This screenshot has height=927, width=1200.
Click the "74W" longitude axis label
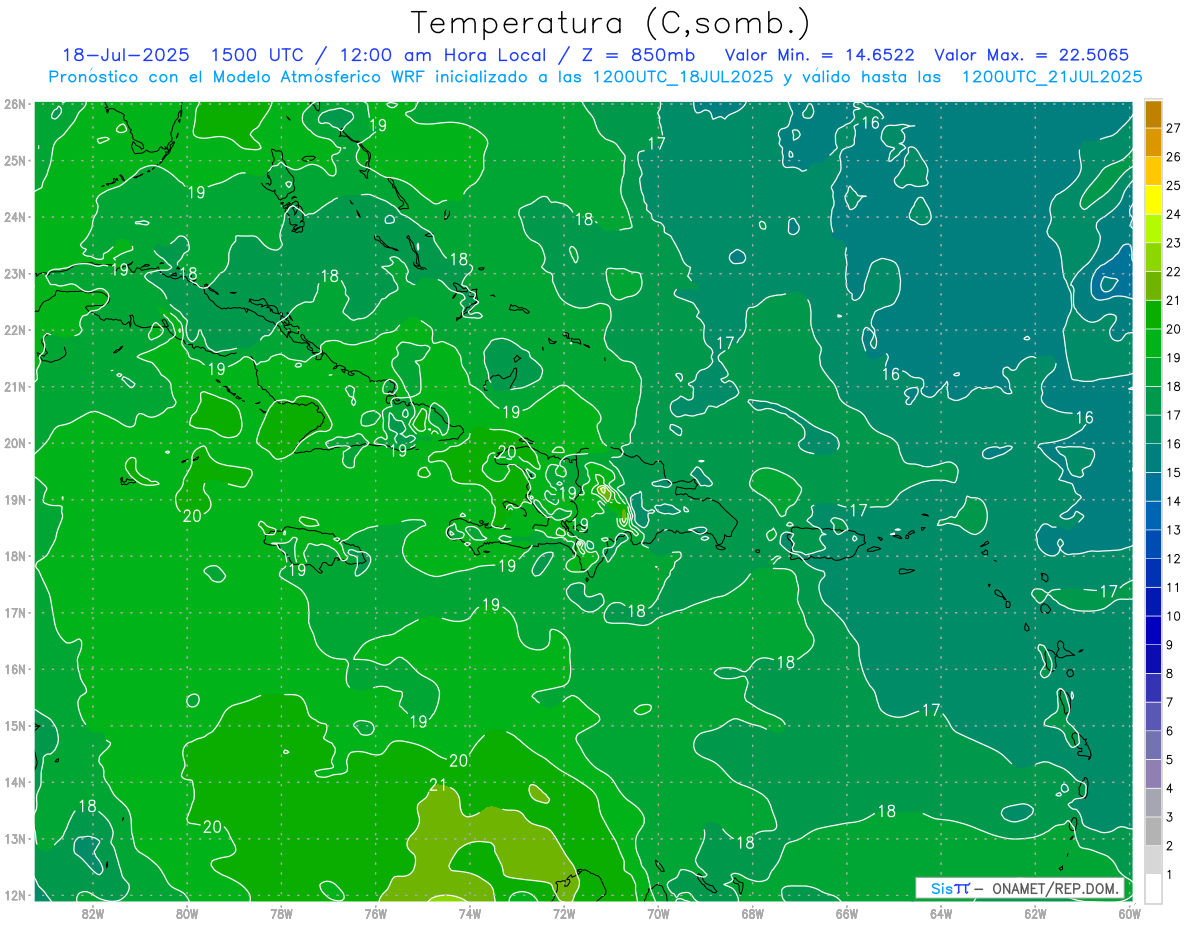pos(470,913)
